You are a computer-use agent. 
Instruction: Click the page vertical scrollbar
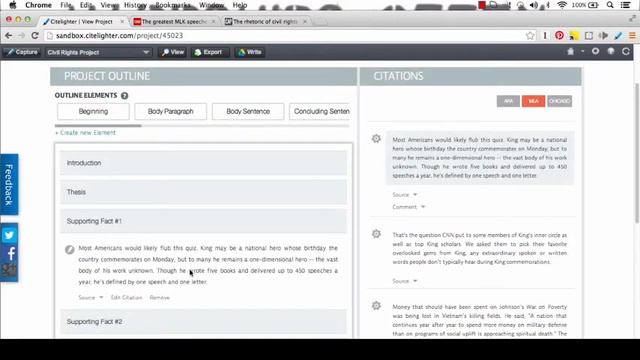click(637, 153)
